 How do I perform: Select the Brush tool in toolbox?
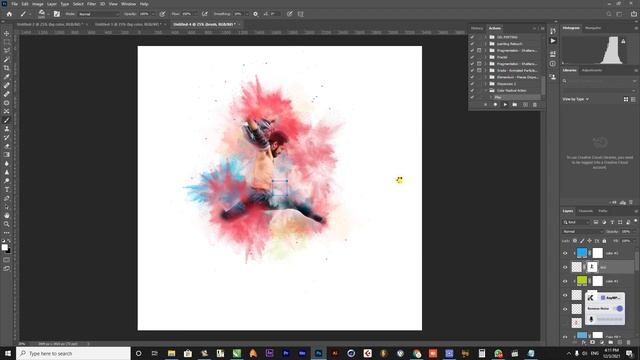click(x=7, y=120)
